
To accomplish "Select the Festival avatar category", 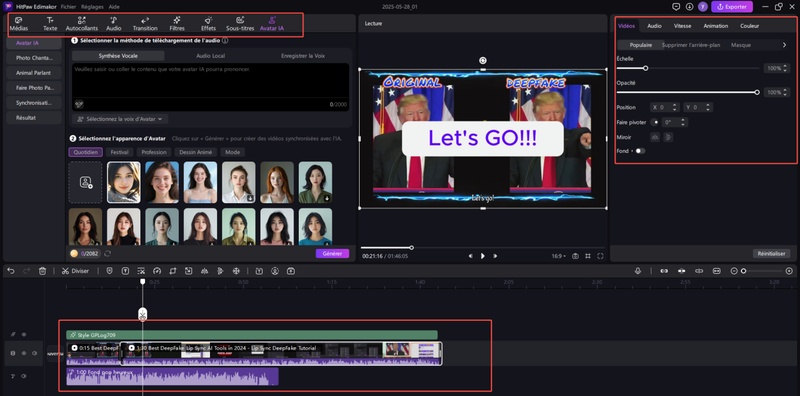I will click(x=119, y=152).
